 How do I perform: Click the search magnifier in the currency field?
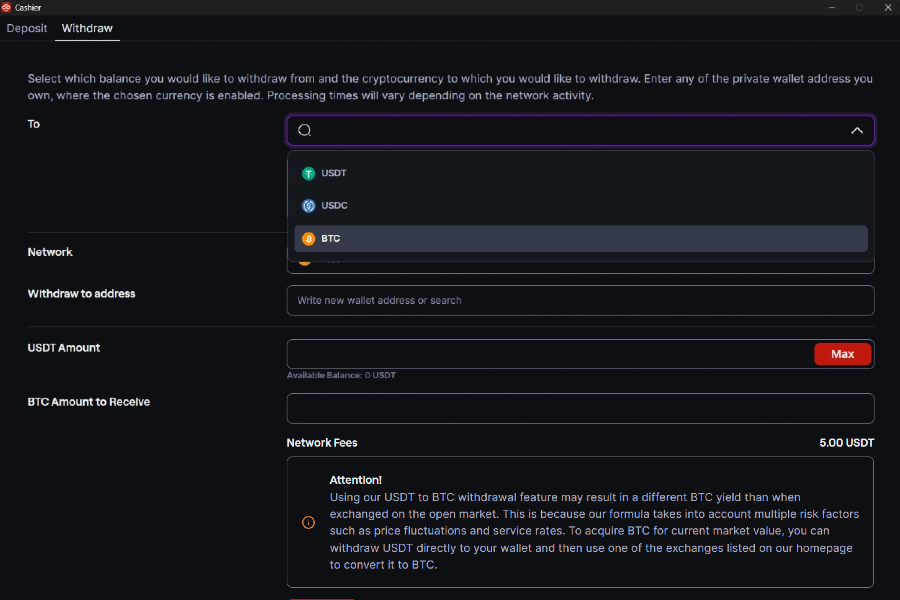[303, 130]
